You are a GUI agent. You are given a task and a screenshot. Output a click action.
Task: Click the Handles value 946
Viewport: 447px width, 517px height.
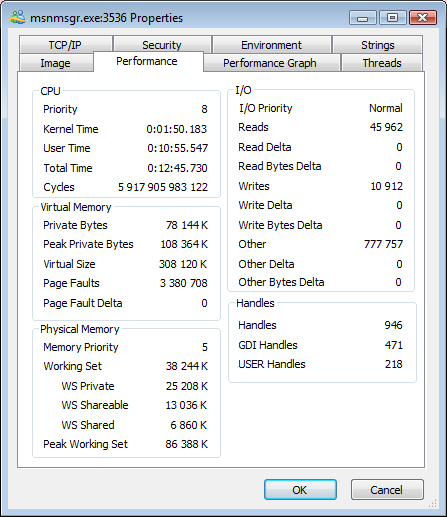point(394,325)
